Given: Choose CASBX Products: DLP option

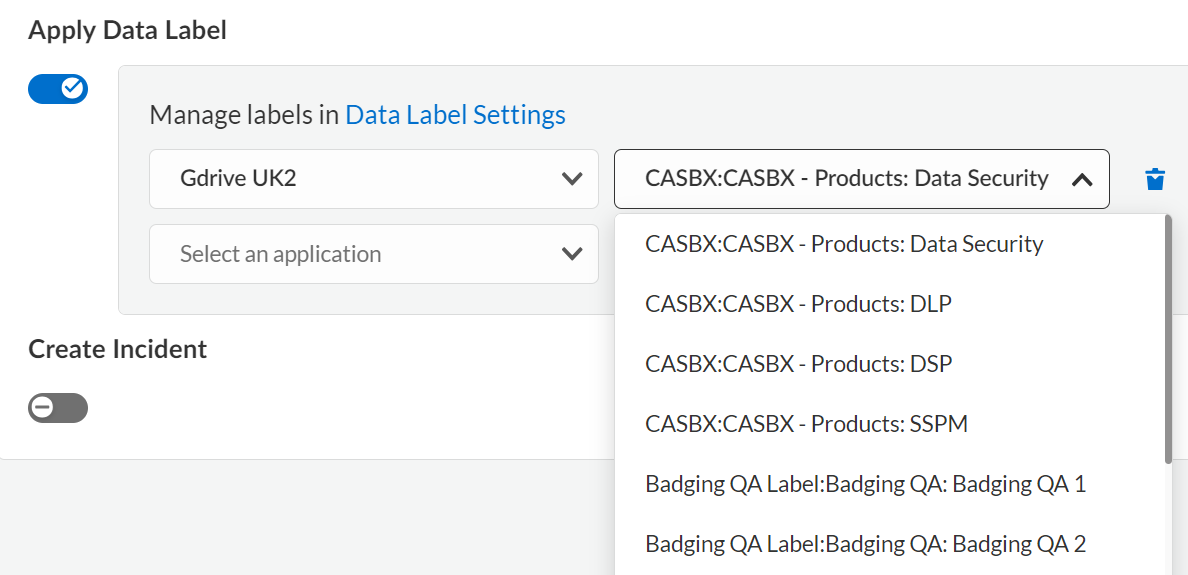Looking at the screenshot, I should (x=798, y=304).
